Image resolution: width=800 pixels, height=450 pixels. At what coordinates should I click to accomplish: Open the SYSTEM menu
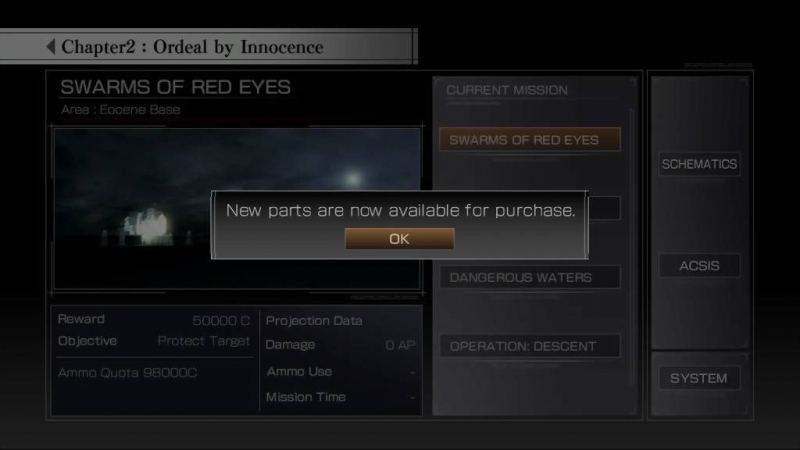699,378
